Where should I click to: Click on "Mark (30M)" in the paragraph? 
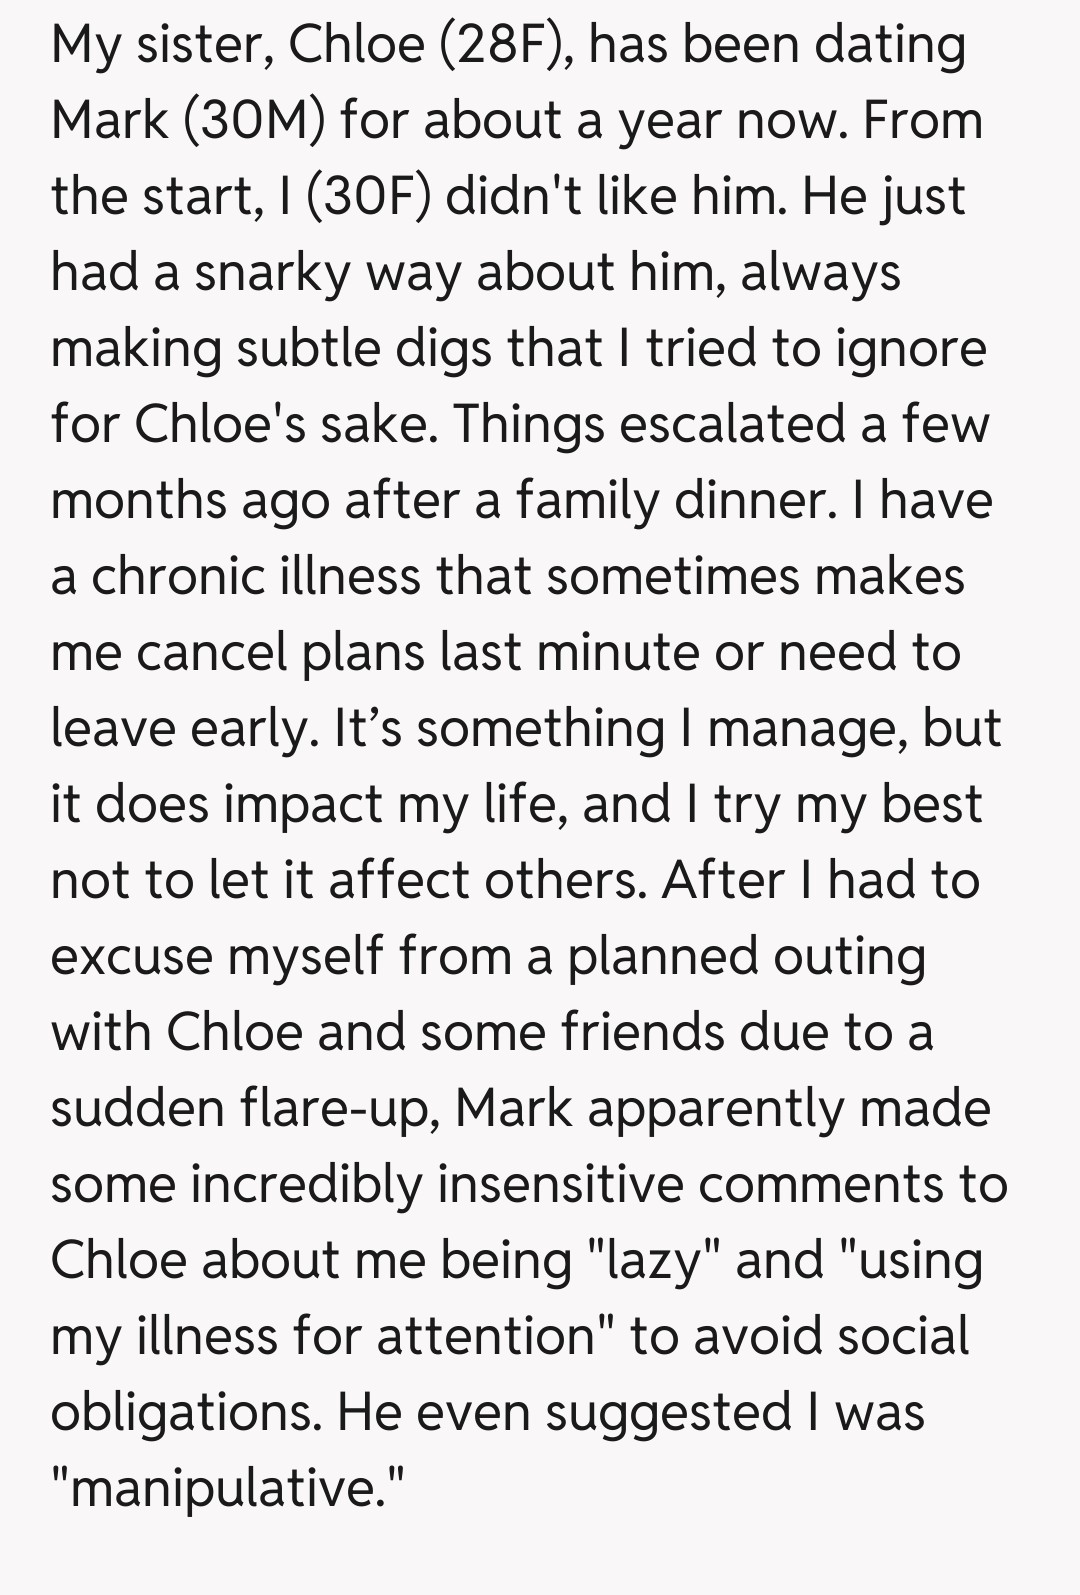[188, 122]
